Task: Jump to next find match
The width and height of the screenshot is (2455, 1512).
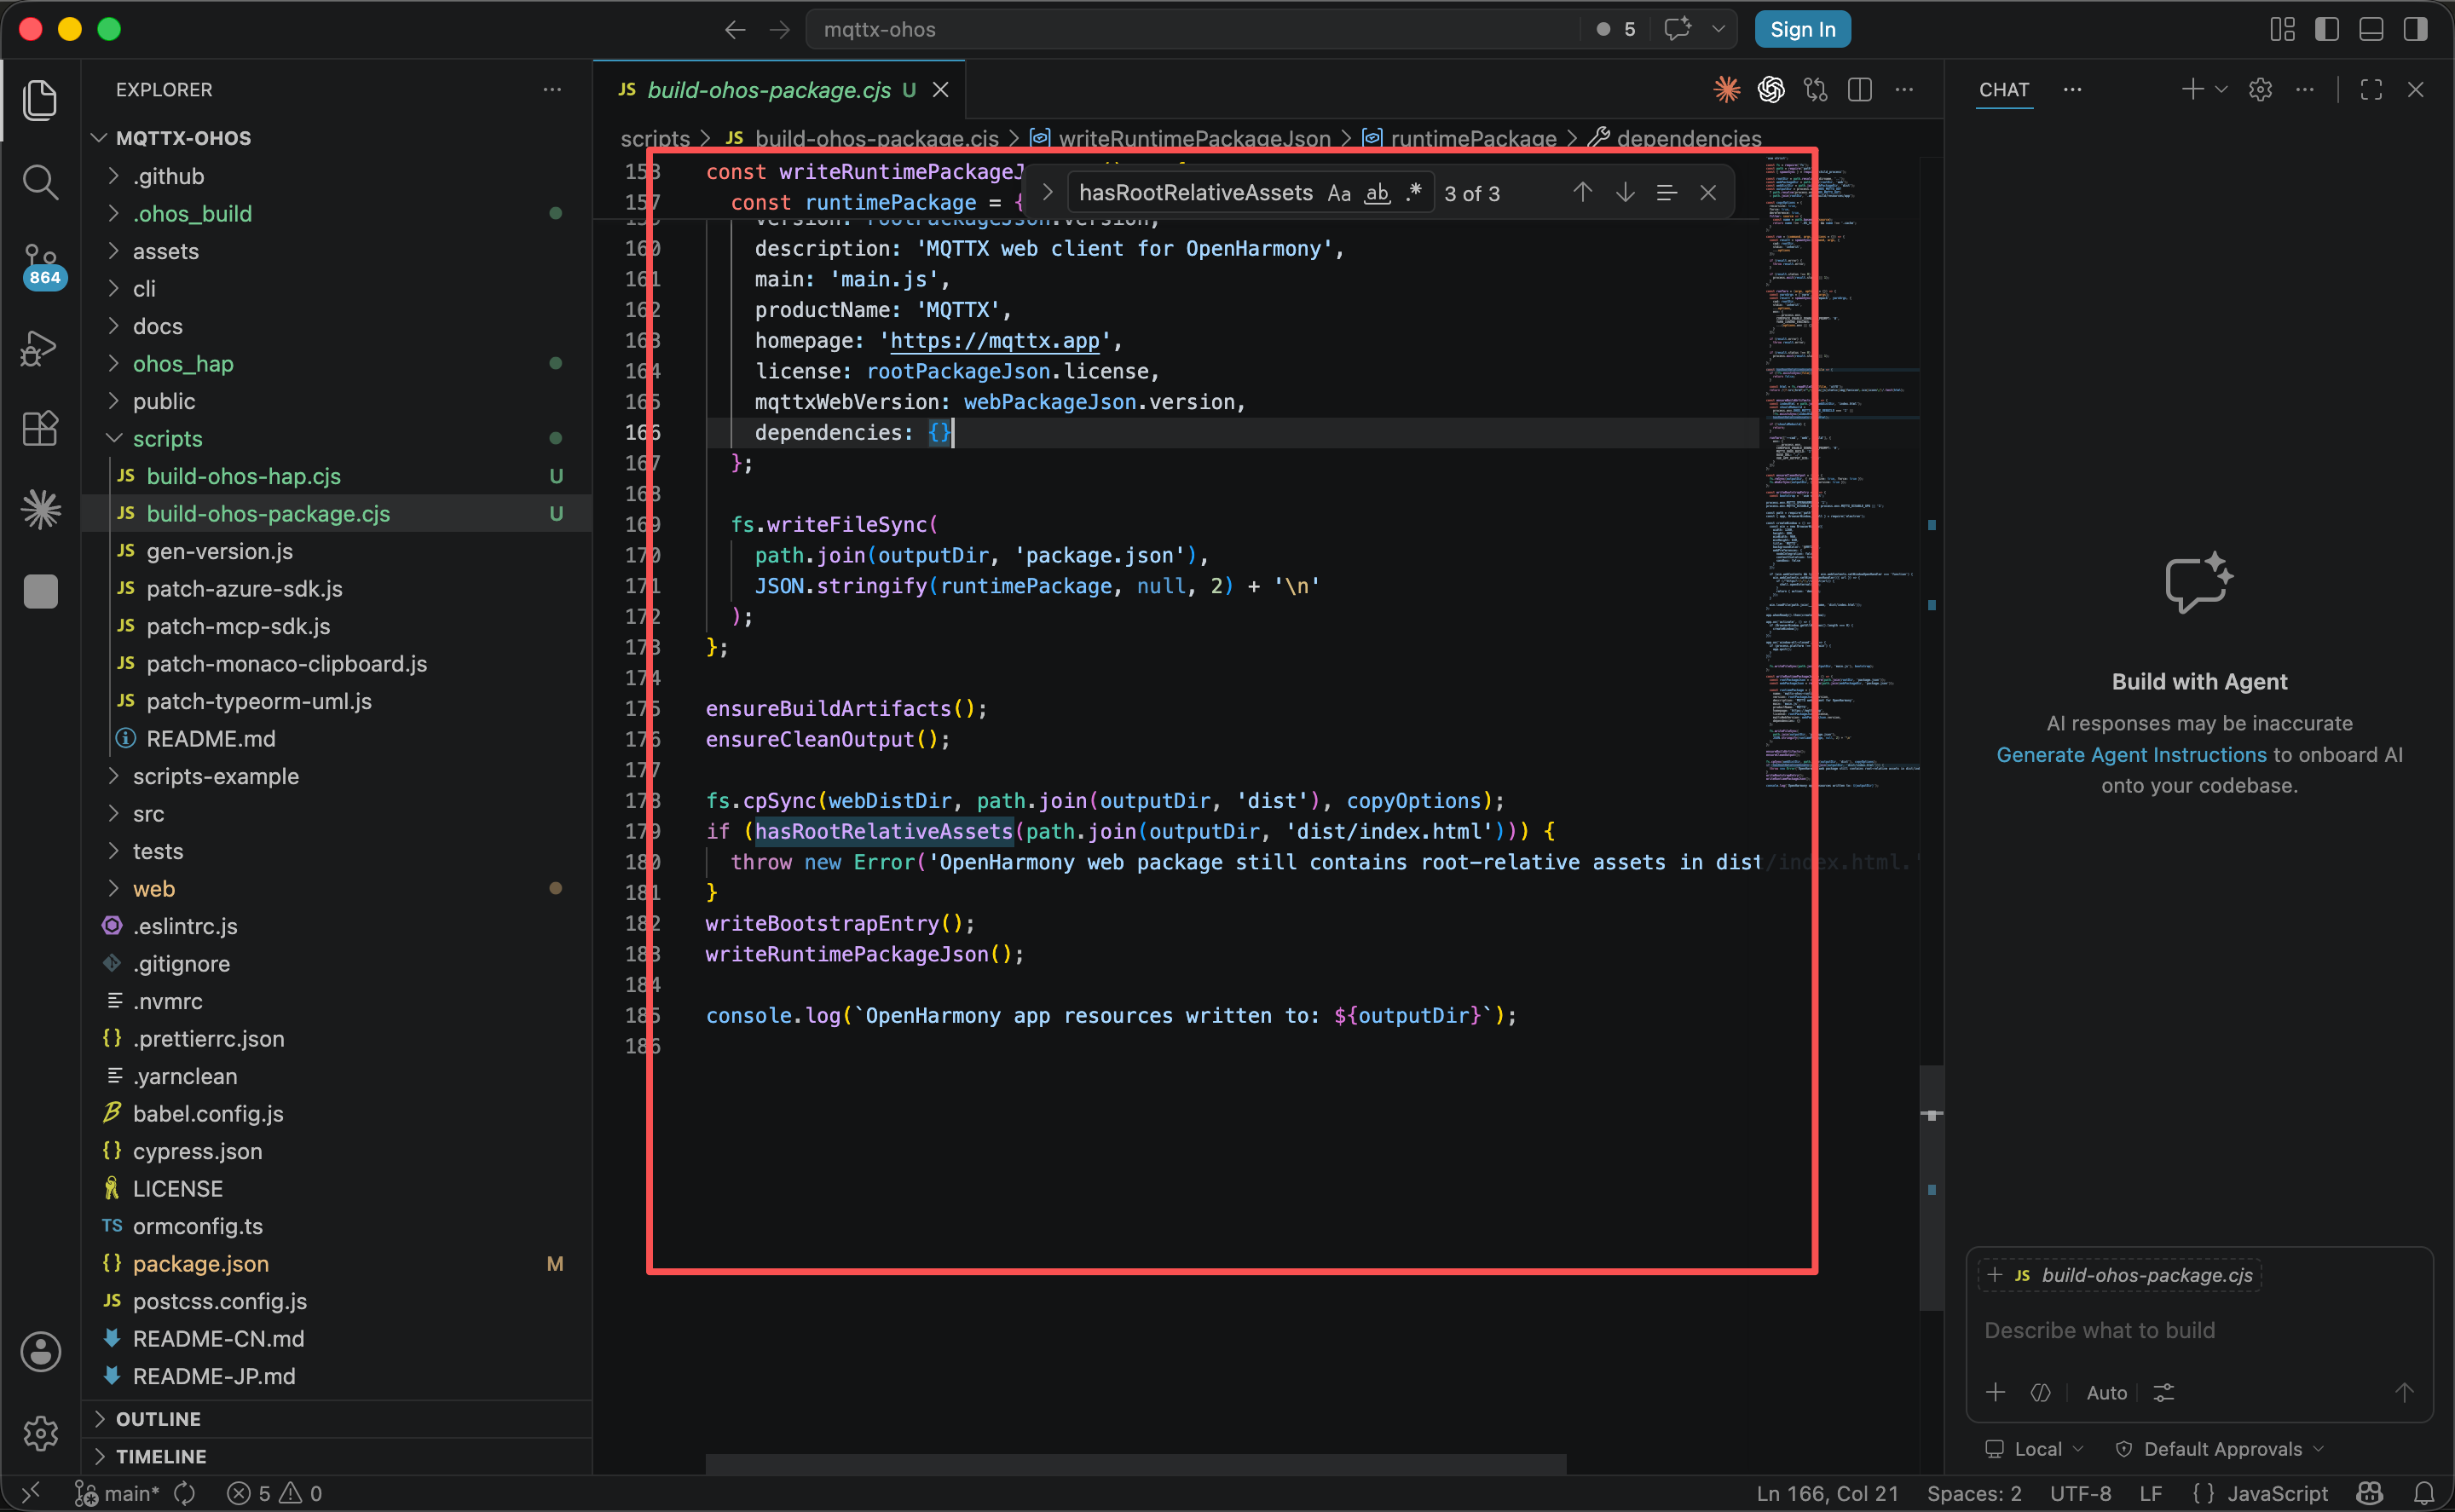Action: click(1625, 192)
